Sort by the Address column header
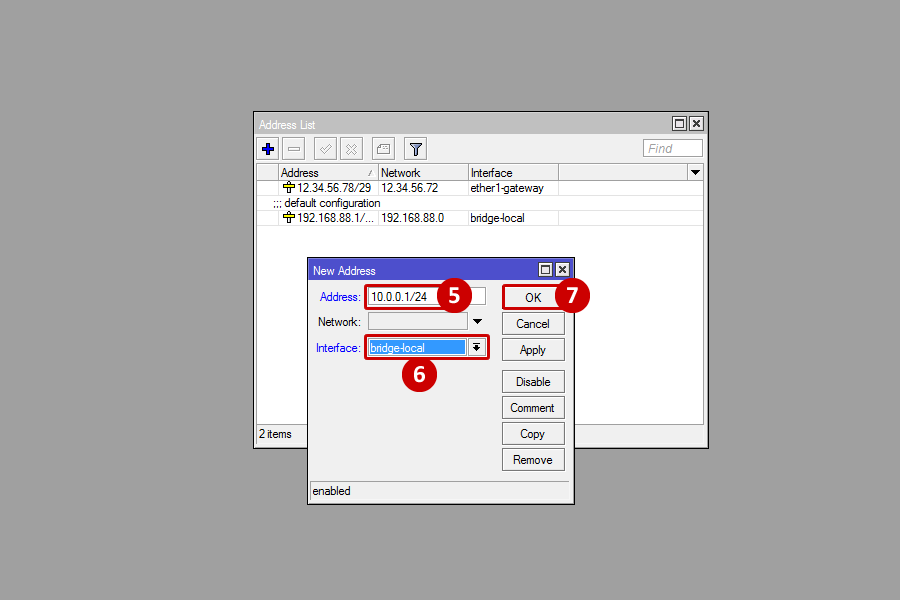This screenshot has height=600, width=900. [328, 172]
